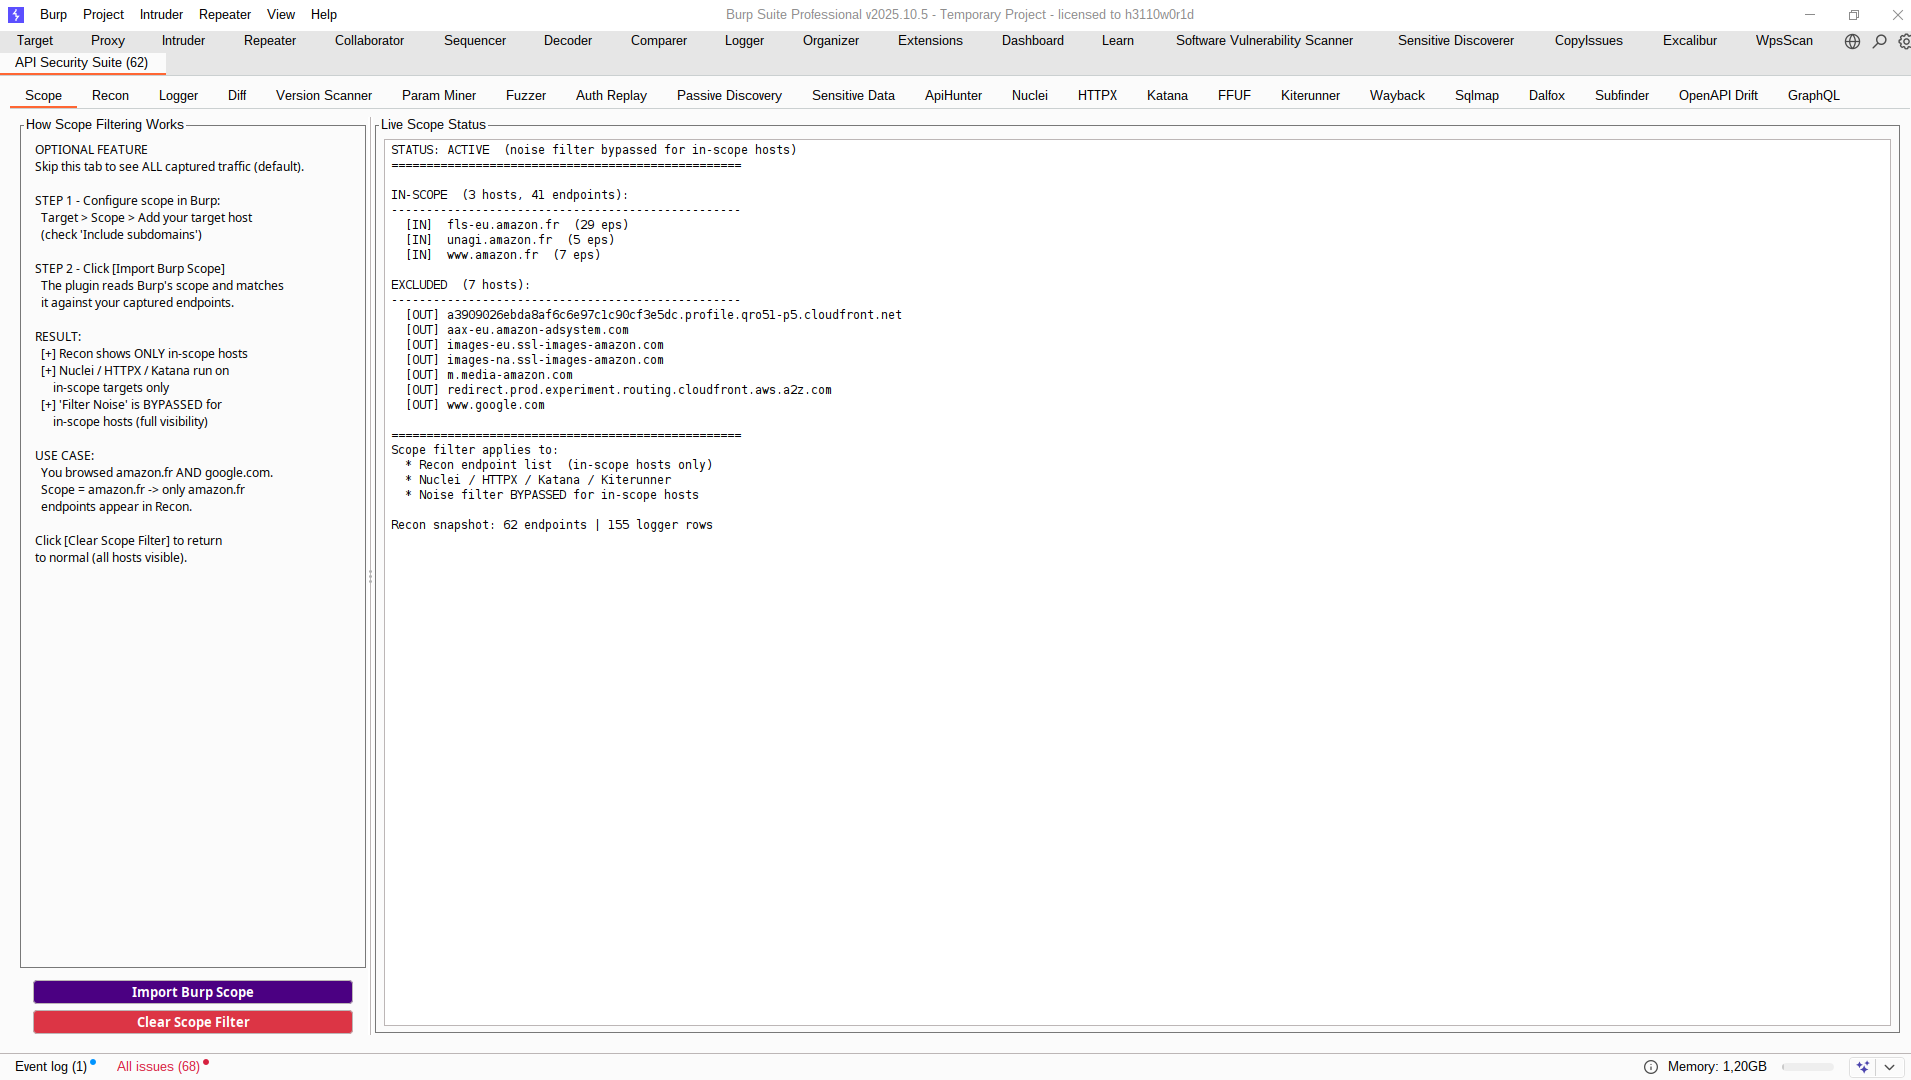Select the Auth Replay sub-tab
1911x1080 pixels.
click(x=611, y=96)
